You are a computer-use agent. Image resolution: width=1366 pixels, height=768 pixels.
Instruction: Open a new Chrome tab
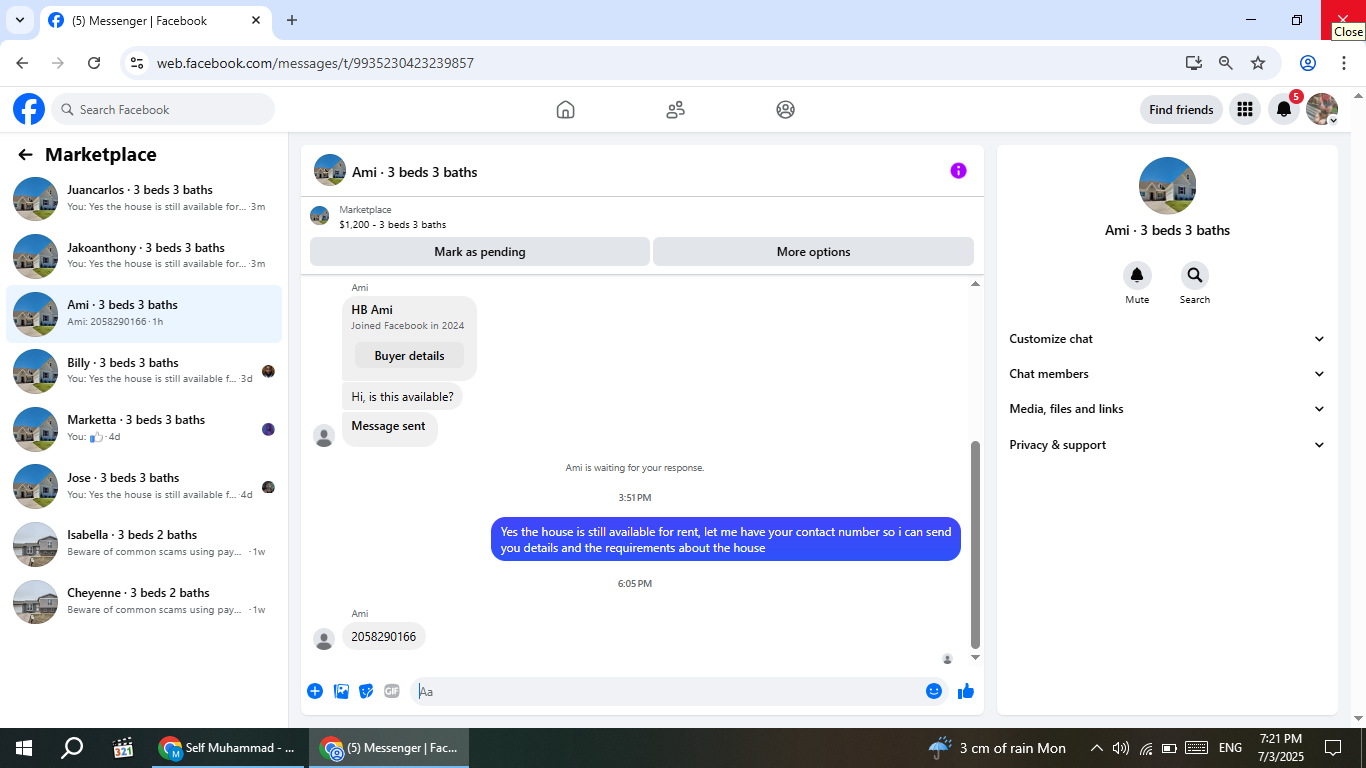[x=292, y=20]
